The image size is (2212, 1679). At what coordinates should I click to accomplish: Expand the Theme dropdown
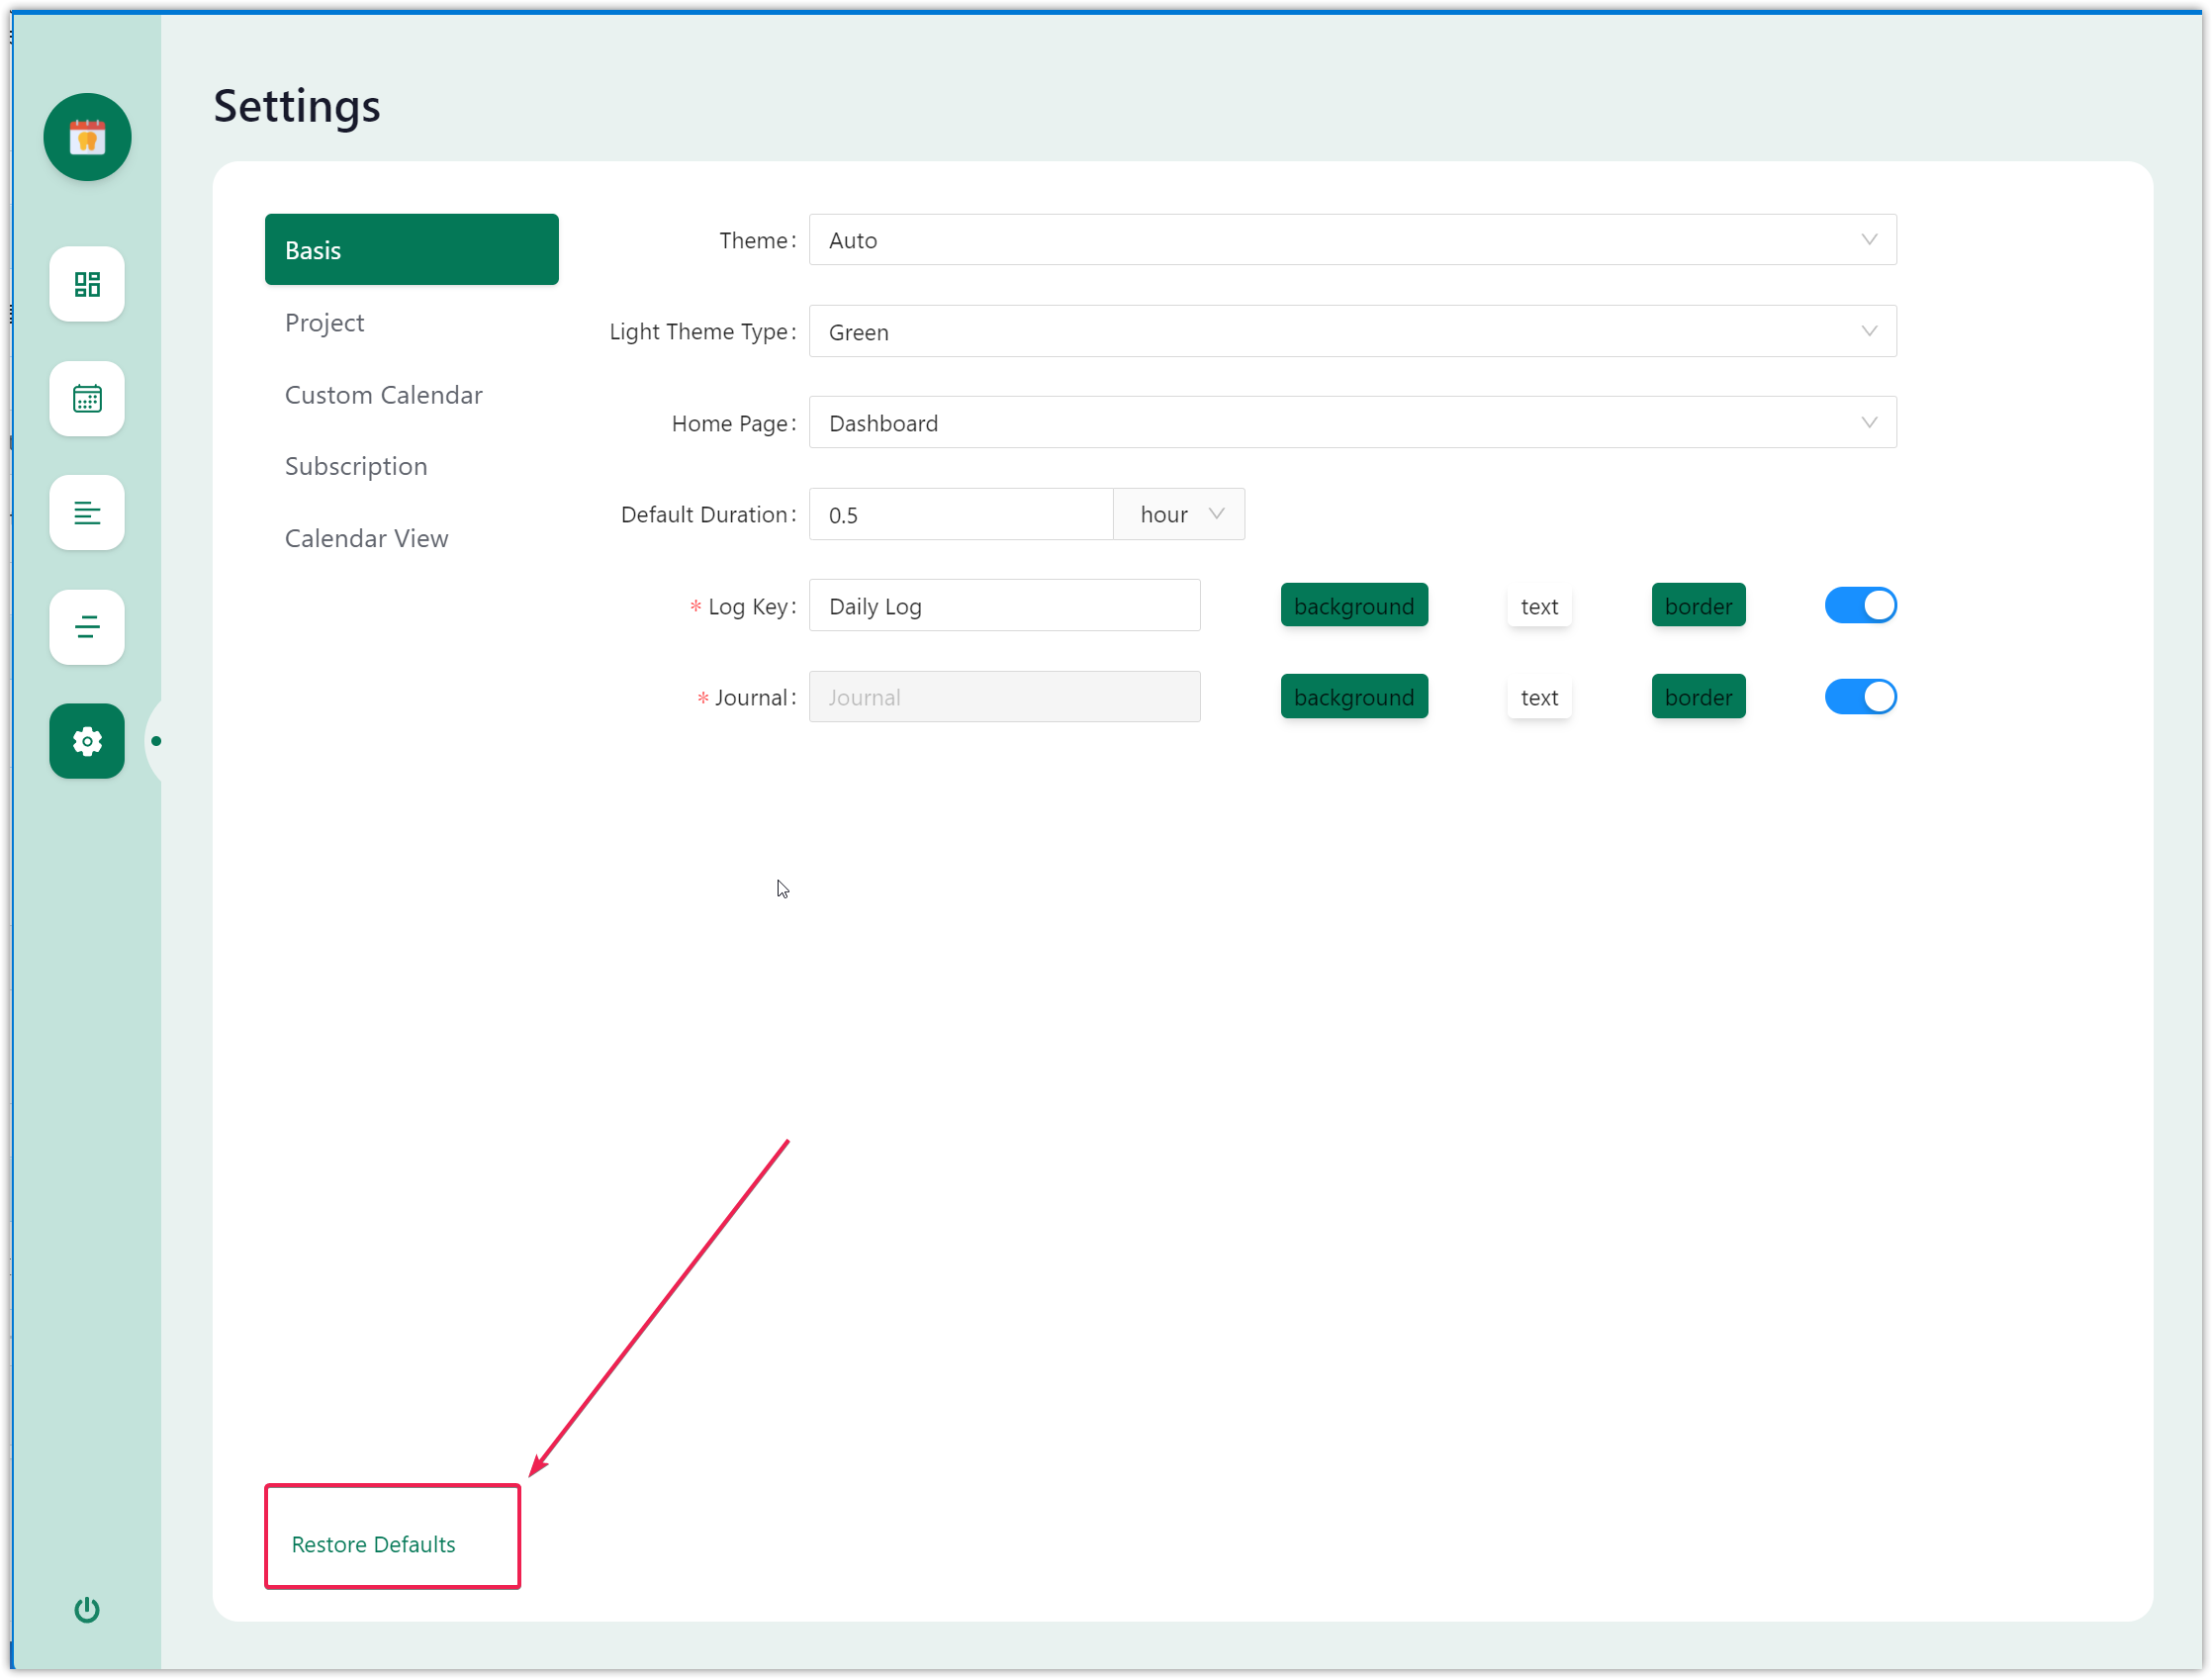(x=1352, y=240)
